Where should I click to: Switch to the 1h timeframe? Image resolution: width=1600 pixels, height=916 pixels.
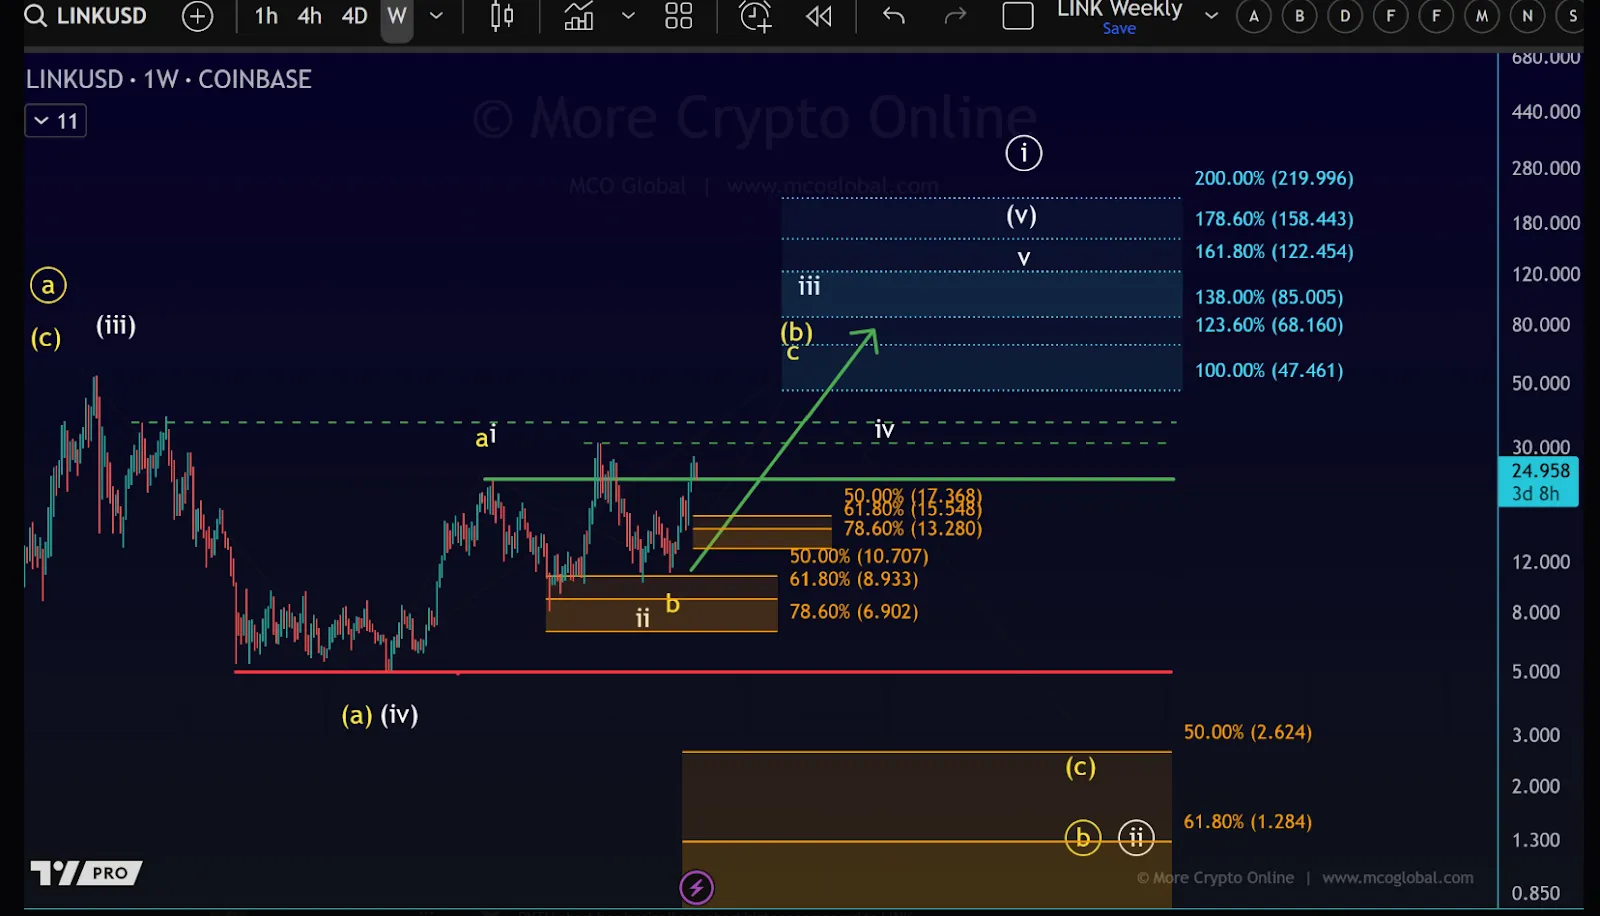266,16
